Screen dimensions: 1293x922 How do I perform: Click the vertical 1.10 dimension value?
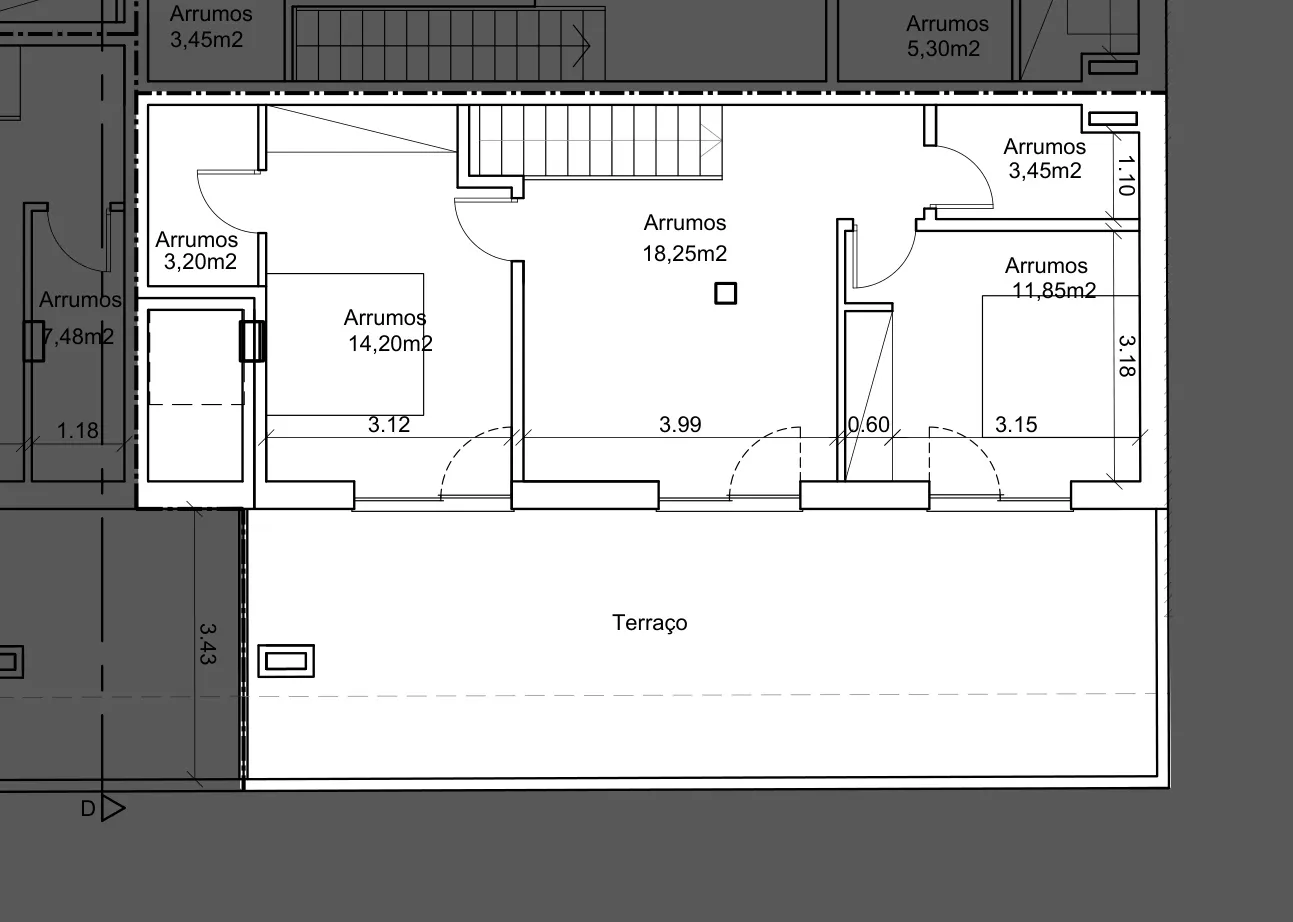[x=1124, y=176]
